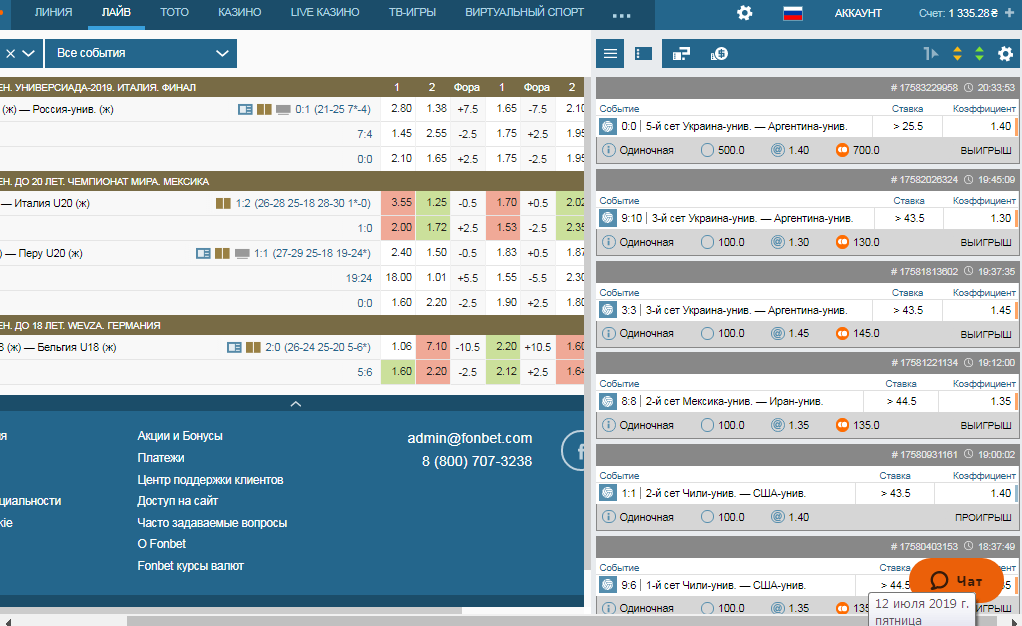This screenshot has height=626, width=1022.
Task: Open match stats icon for Бельгия U18 row
Action: click(x=234, y=348)
